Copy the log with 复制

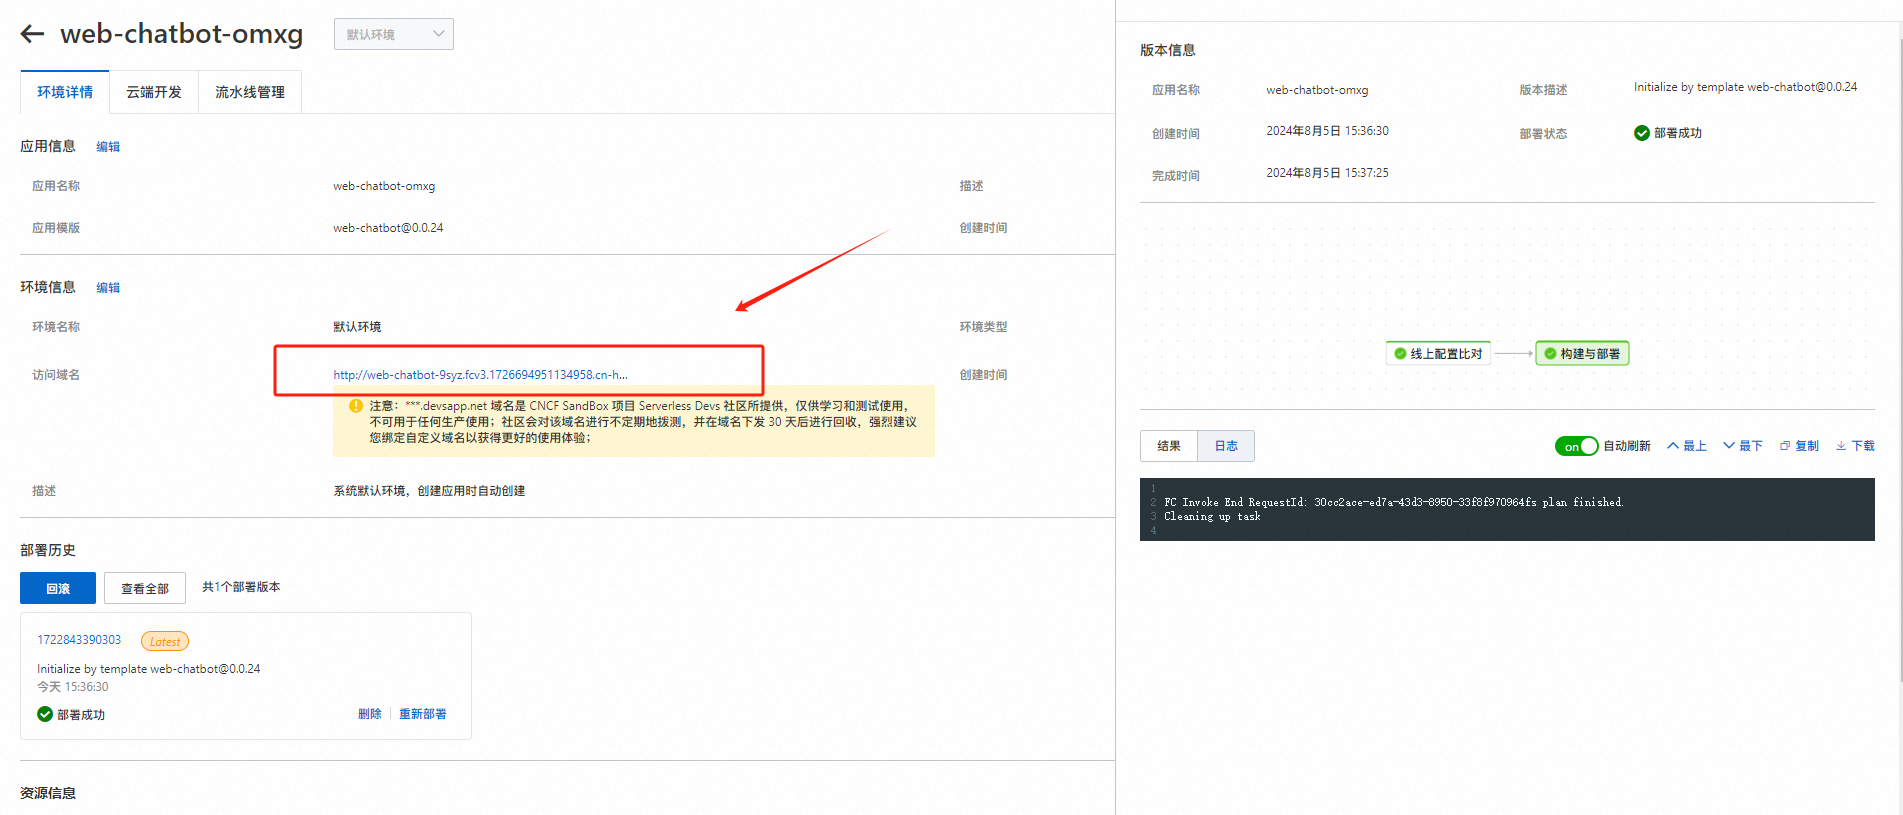pos(1799,446)
